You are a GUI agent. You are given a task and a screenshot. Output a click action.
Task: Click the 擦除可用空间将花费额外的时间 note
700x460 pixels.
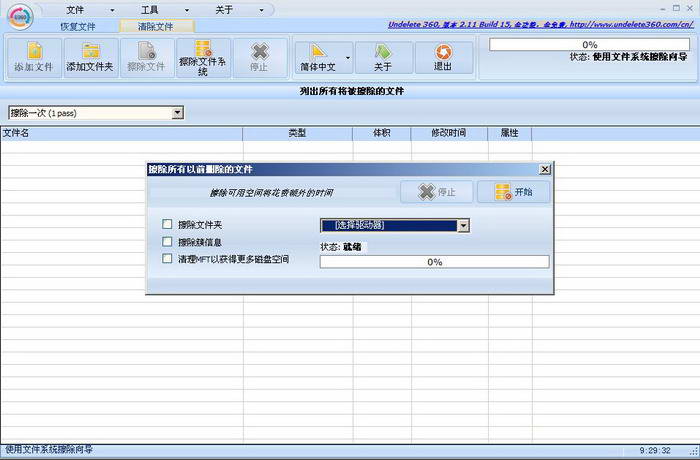coord(271,193)
